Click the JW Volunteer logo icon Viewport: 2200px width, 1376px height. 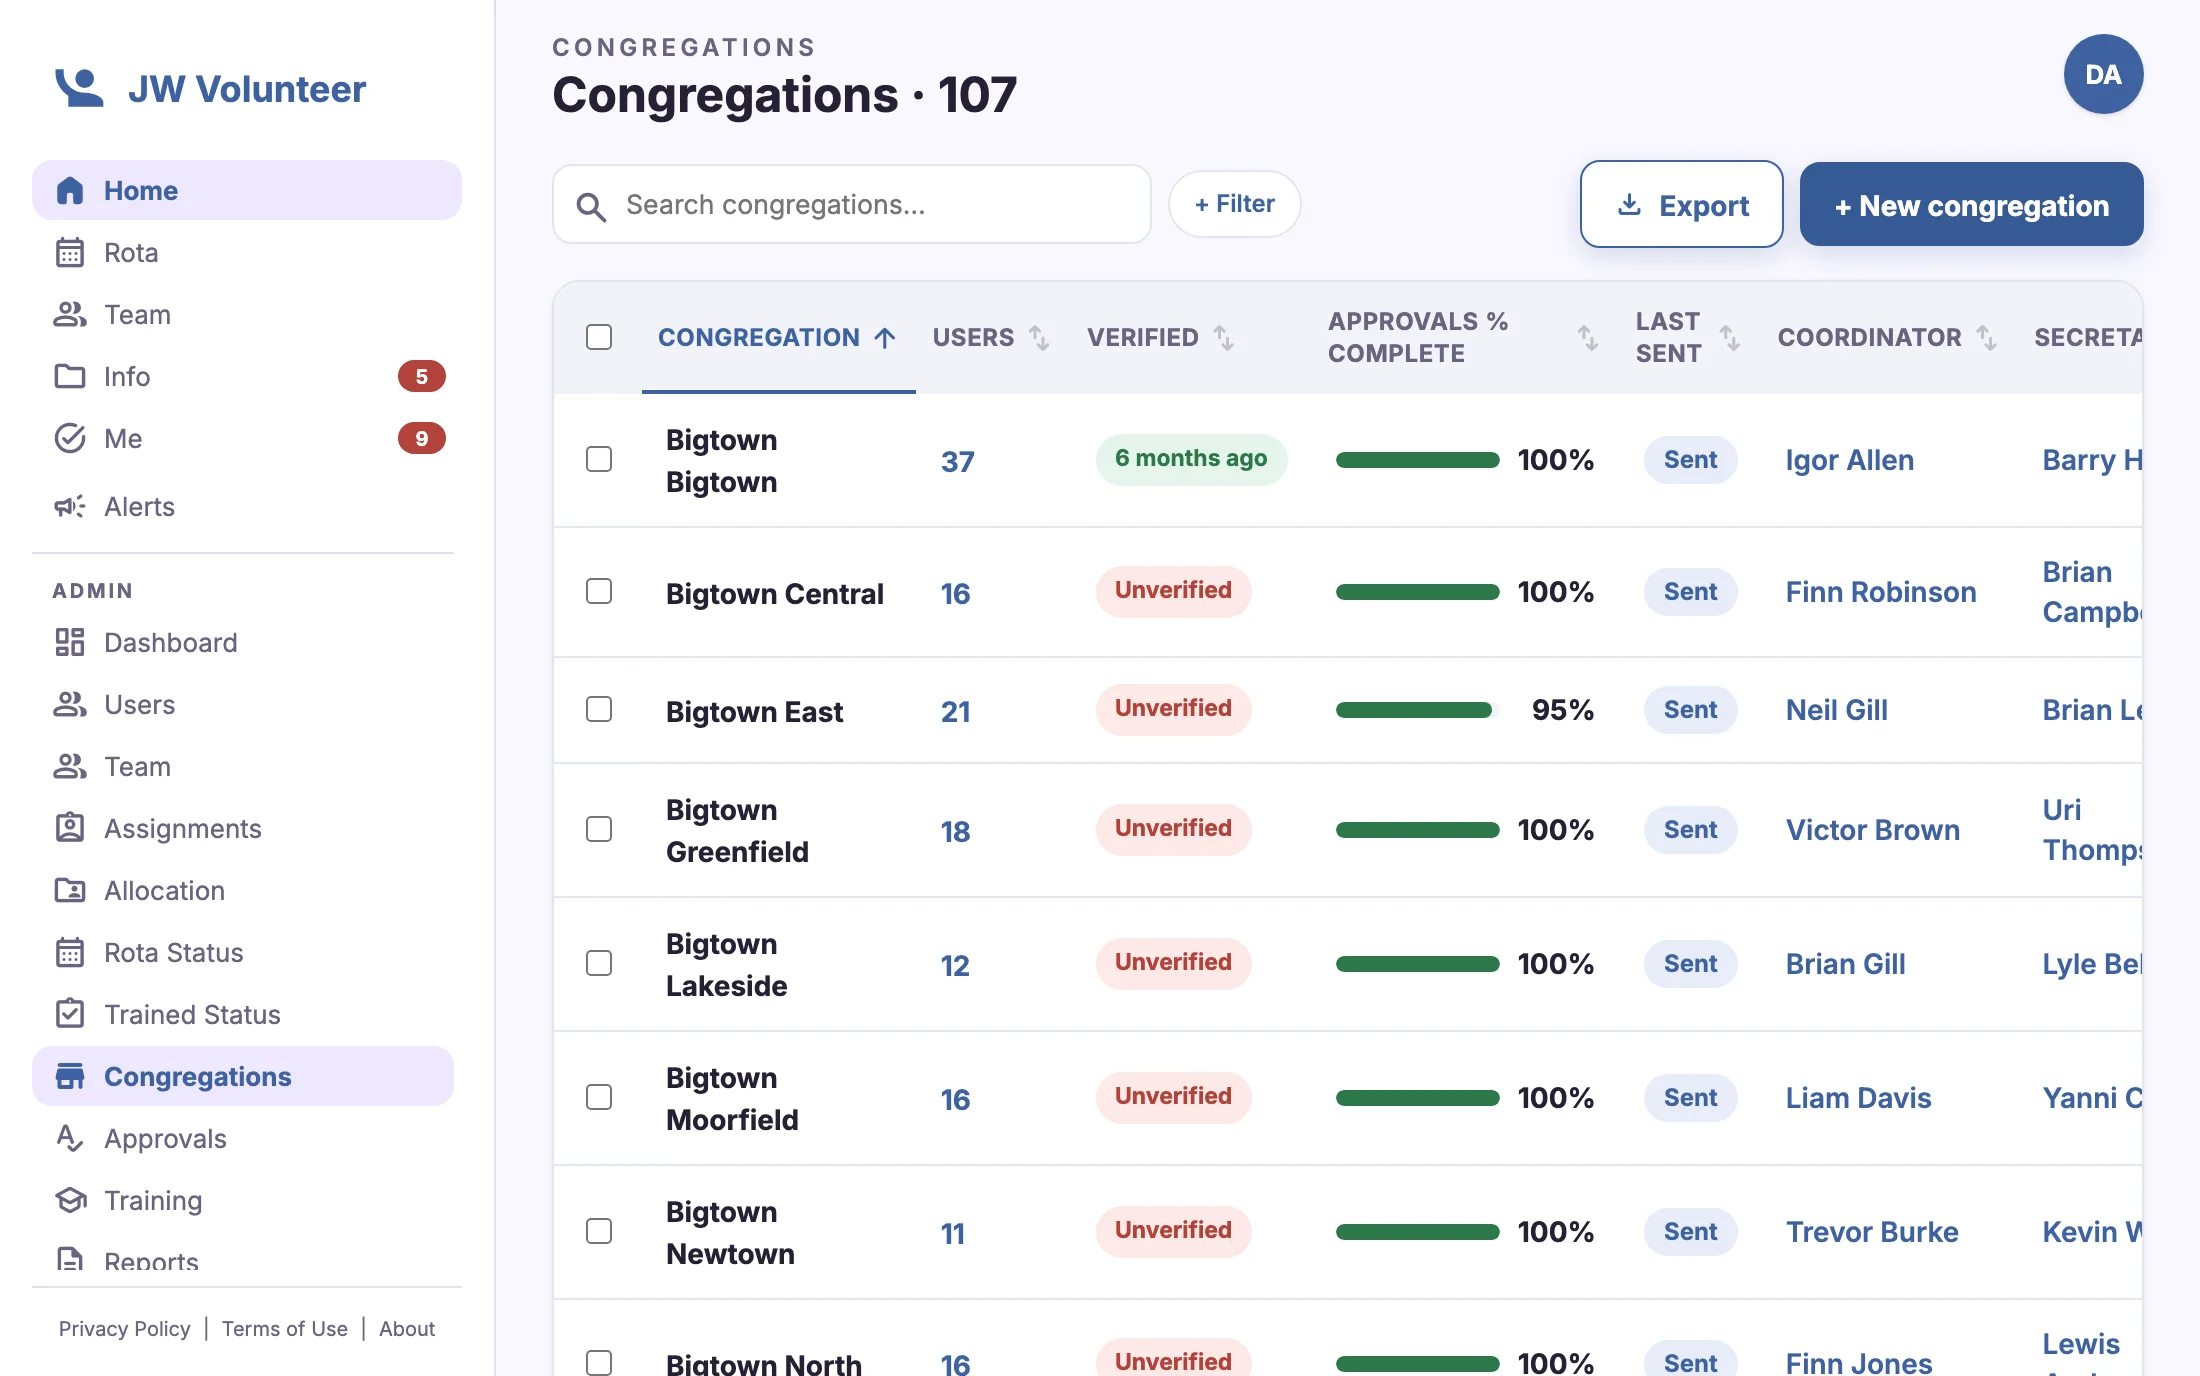coord(79,88)
